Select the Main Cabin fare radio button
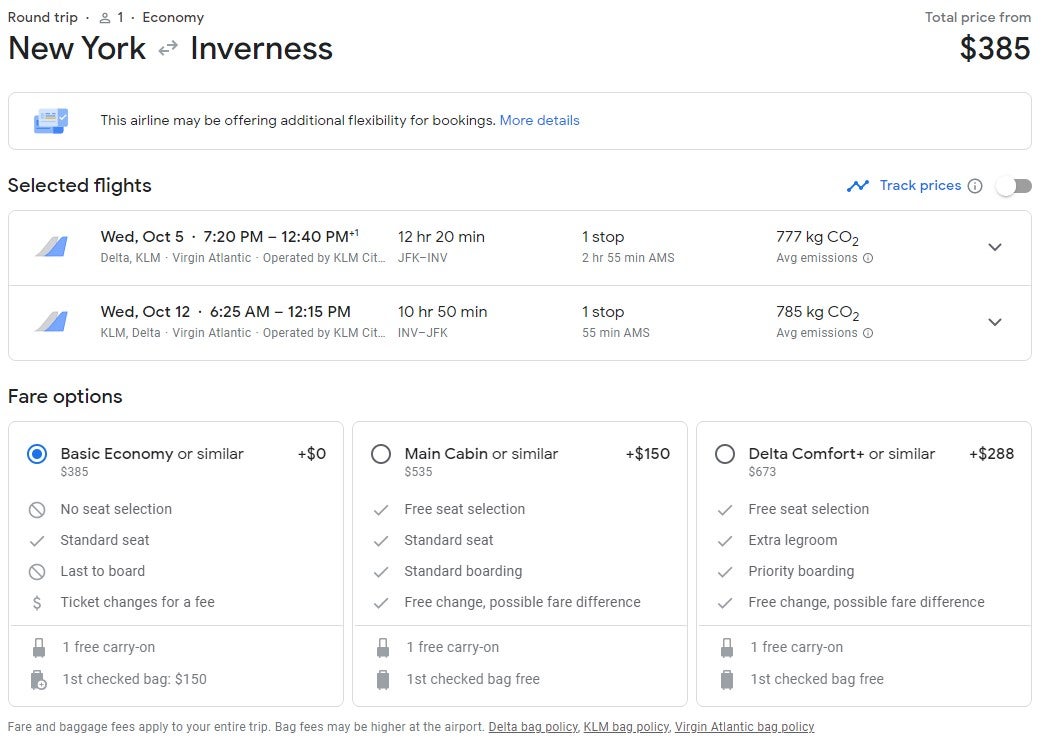 (381, 454)
